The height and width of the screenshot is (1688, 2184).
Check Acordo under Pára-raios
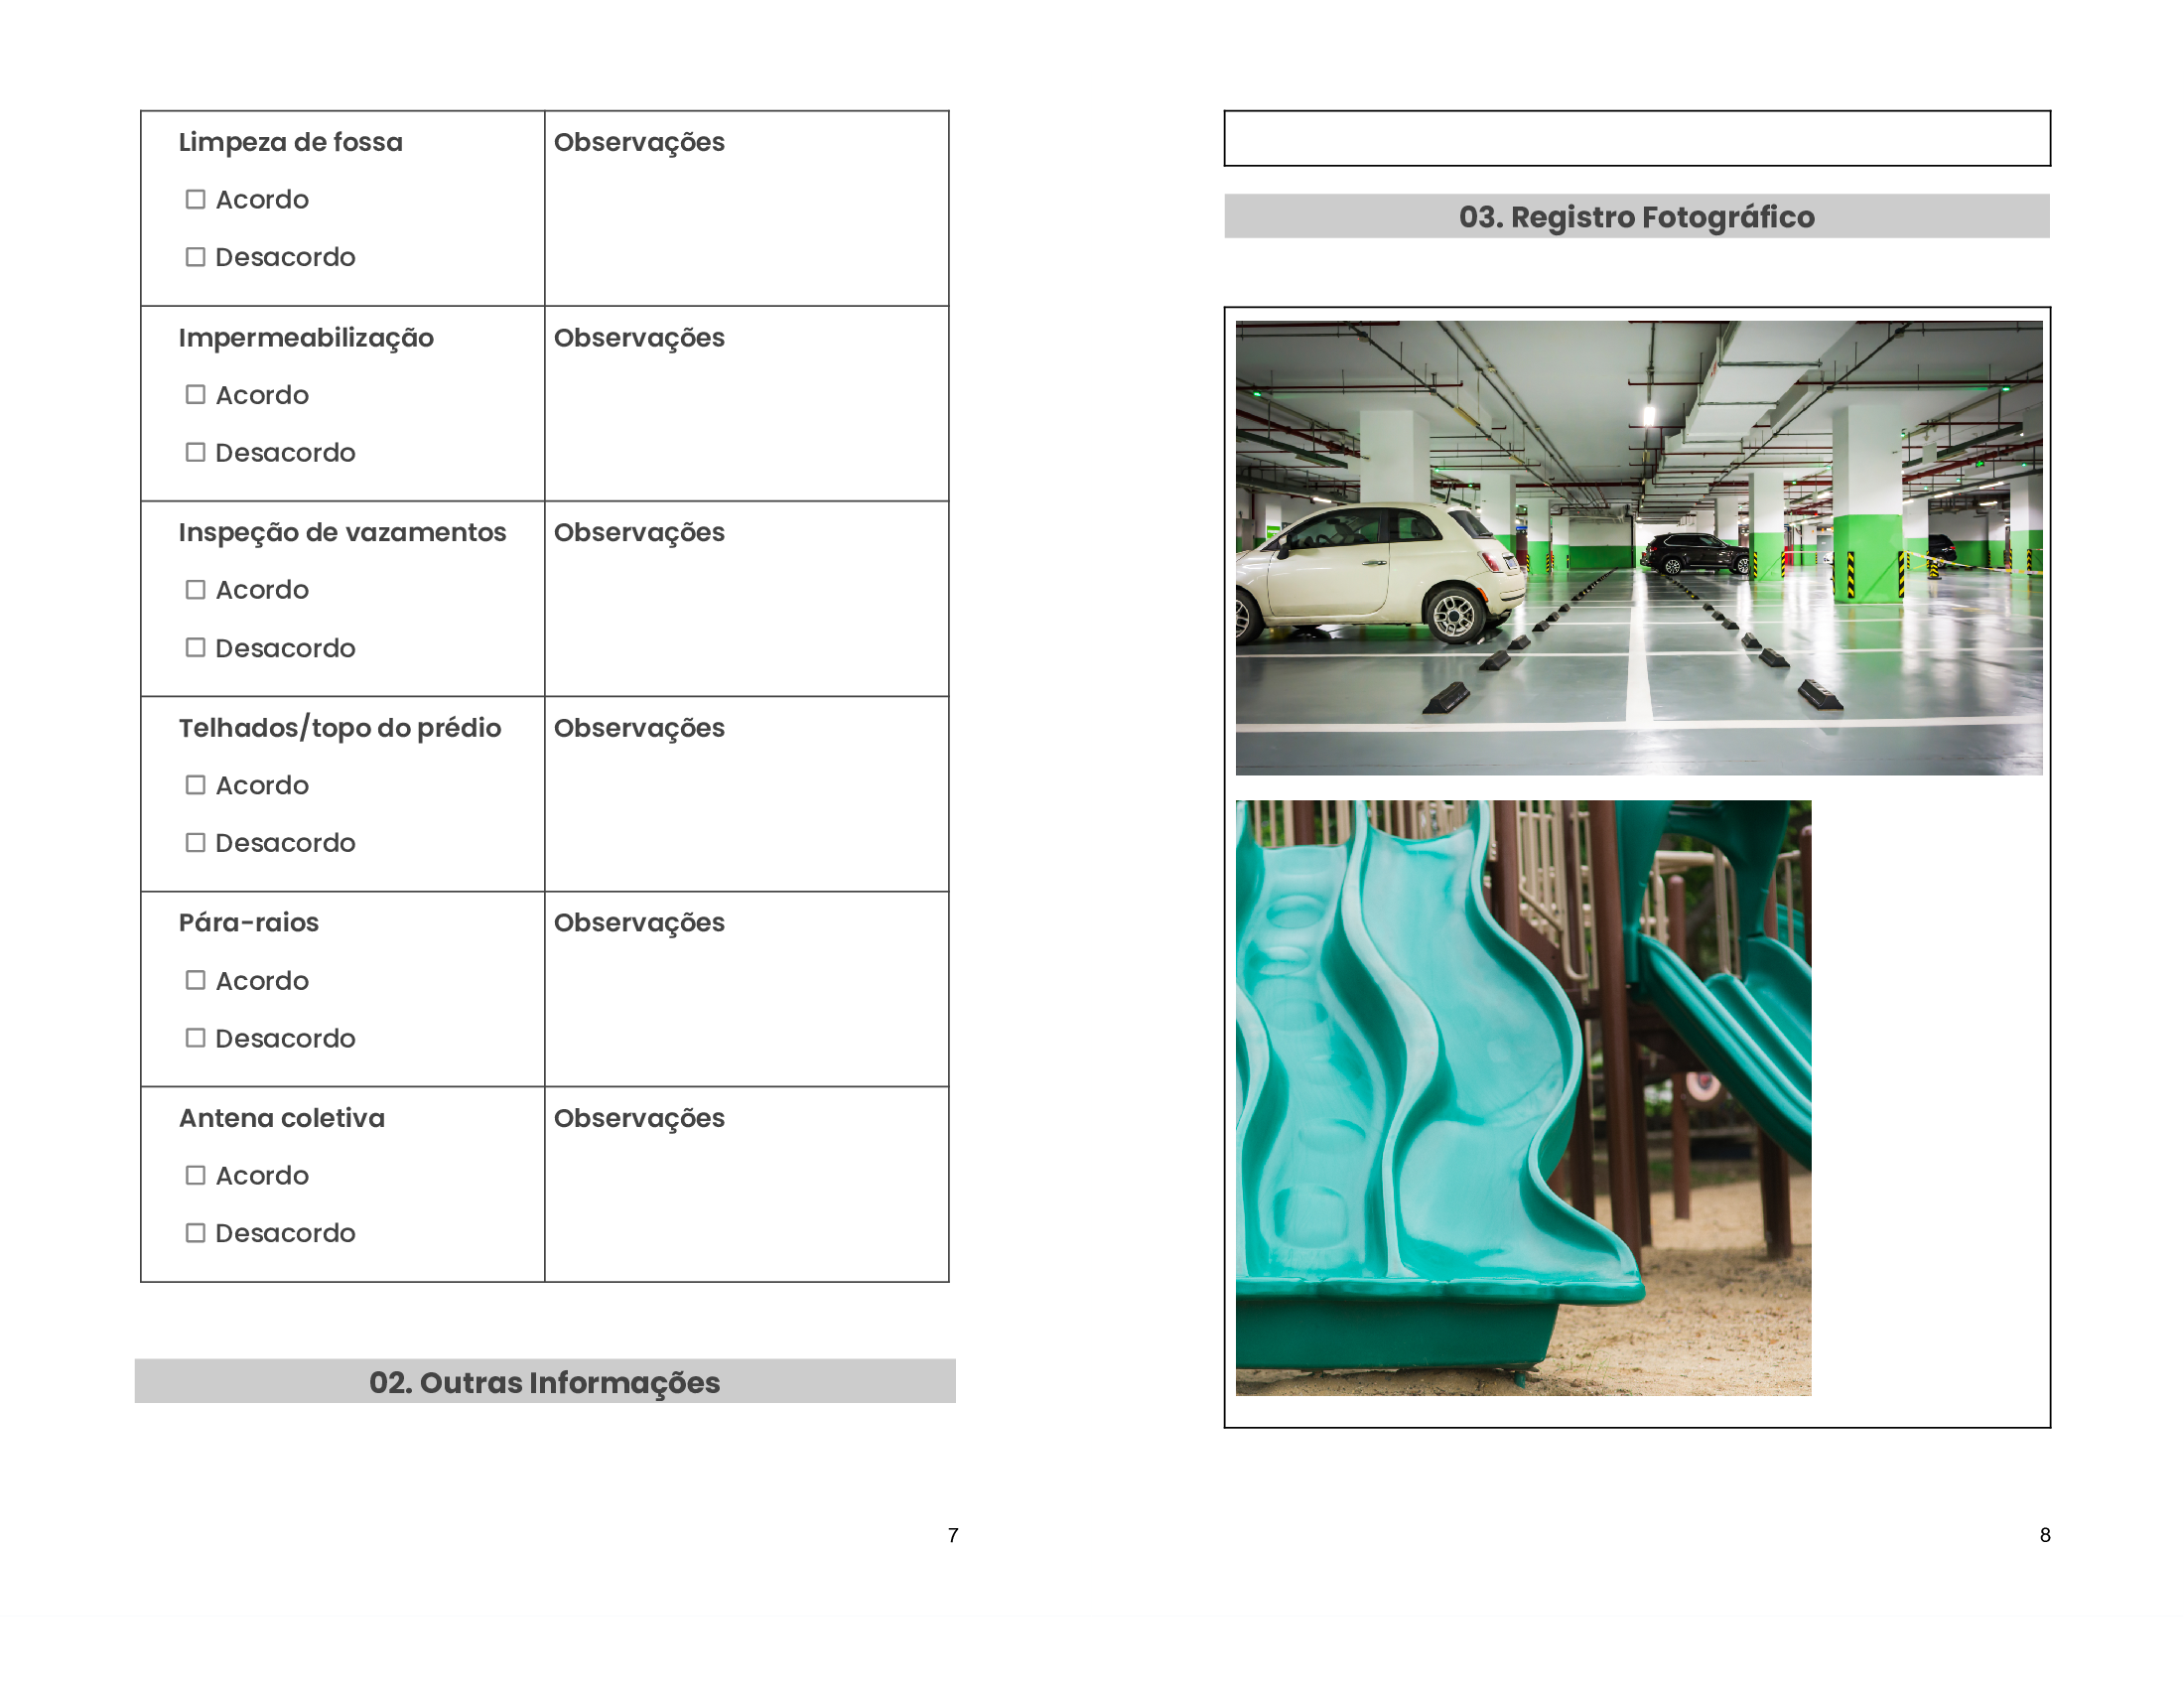[x=195, y=981]
